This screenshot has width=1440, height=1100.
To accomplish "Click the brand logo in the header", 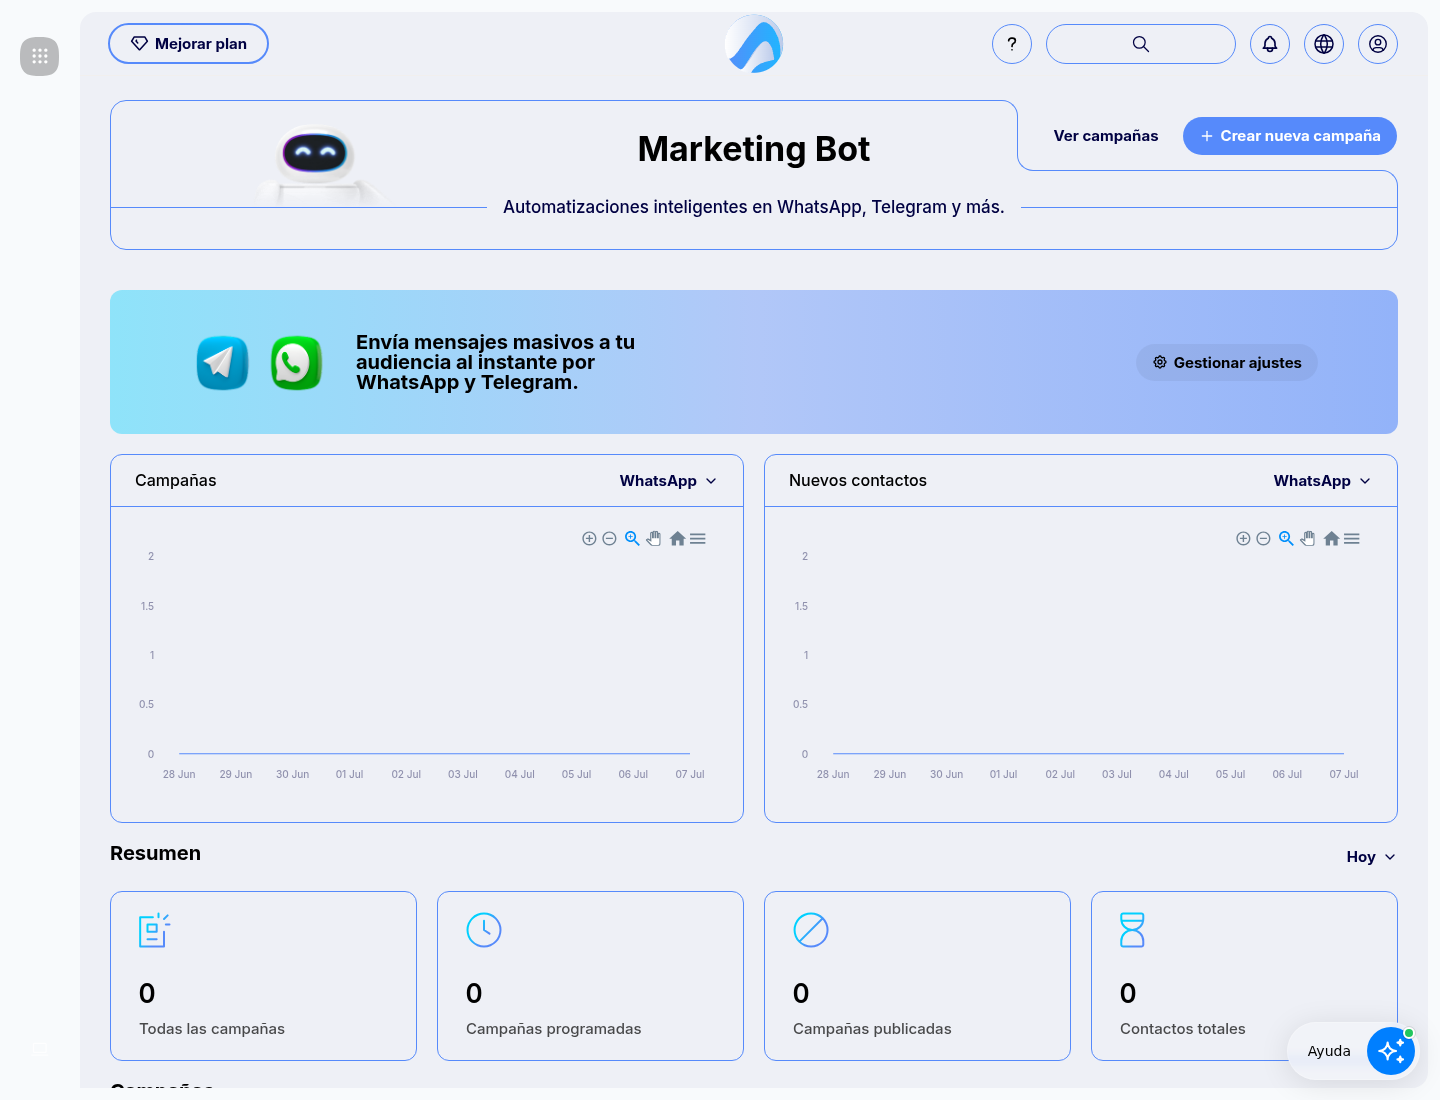I will (754, 44).
